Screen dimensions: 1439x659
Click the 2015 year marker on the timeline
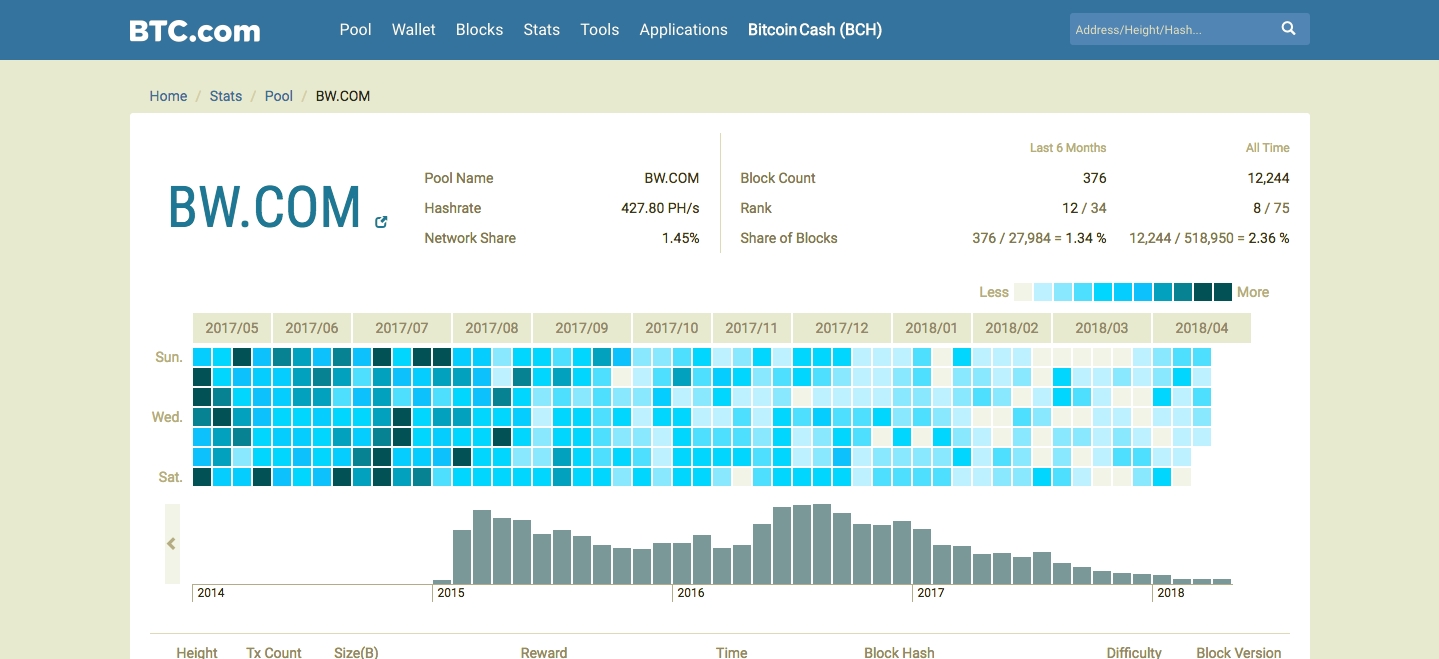tap(451, 593)
